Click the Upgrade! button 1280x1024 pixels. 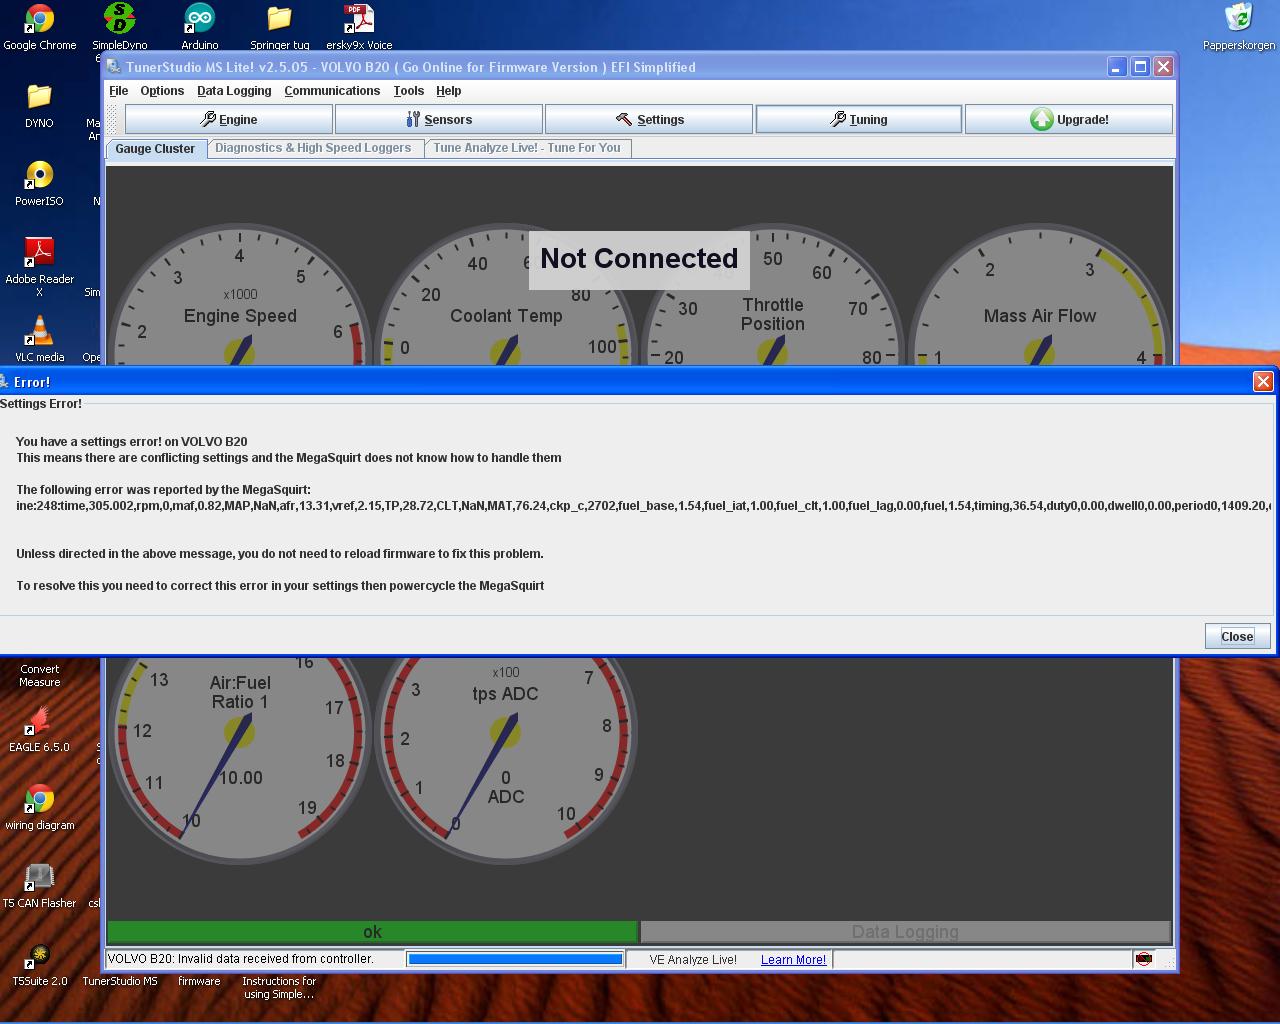1069,119
